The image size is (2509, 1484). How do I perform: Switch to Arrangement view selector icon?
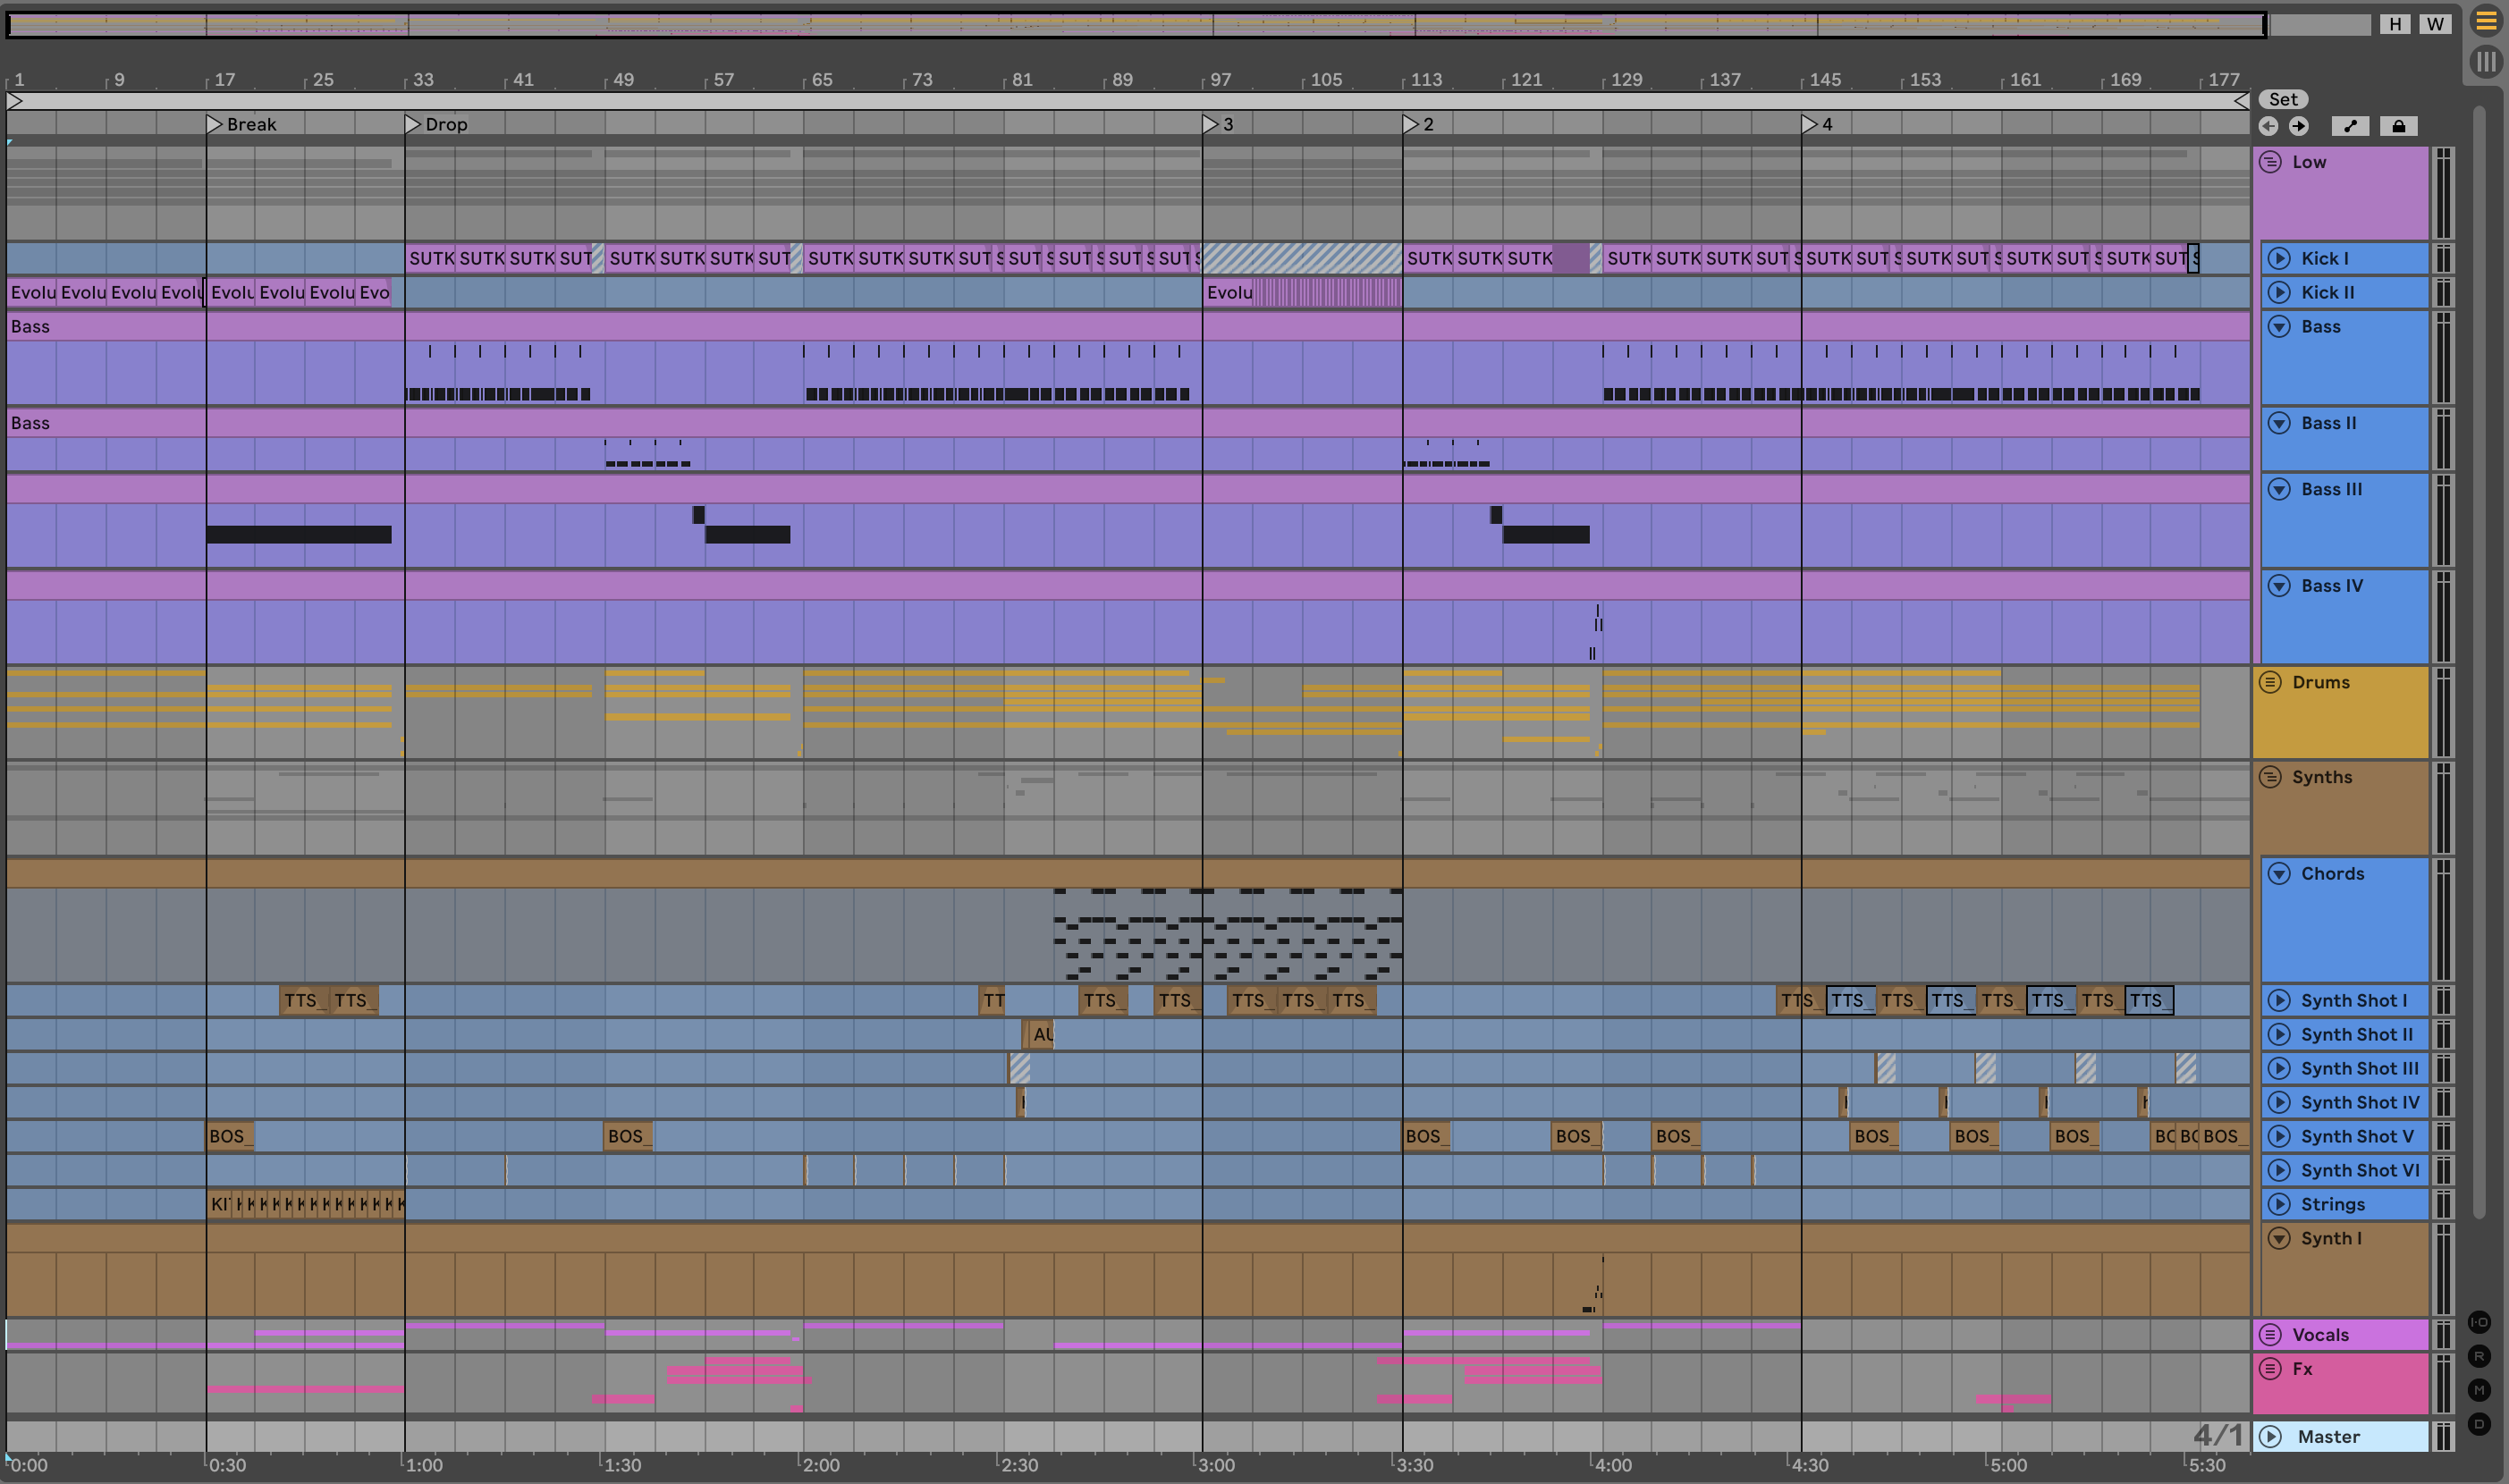tap(2485, 21)
